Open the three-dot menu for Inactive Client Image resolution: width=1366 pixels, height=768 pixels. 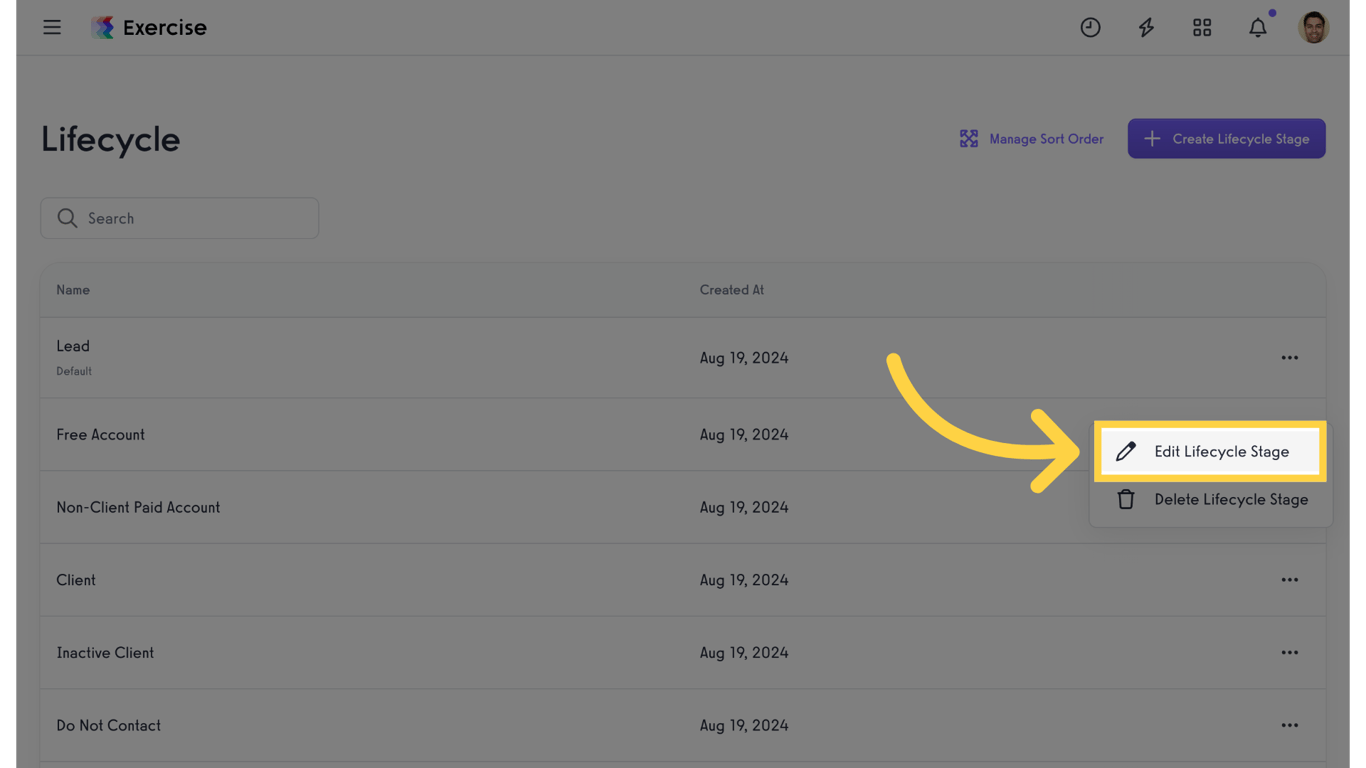(1289, 653)
